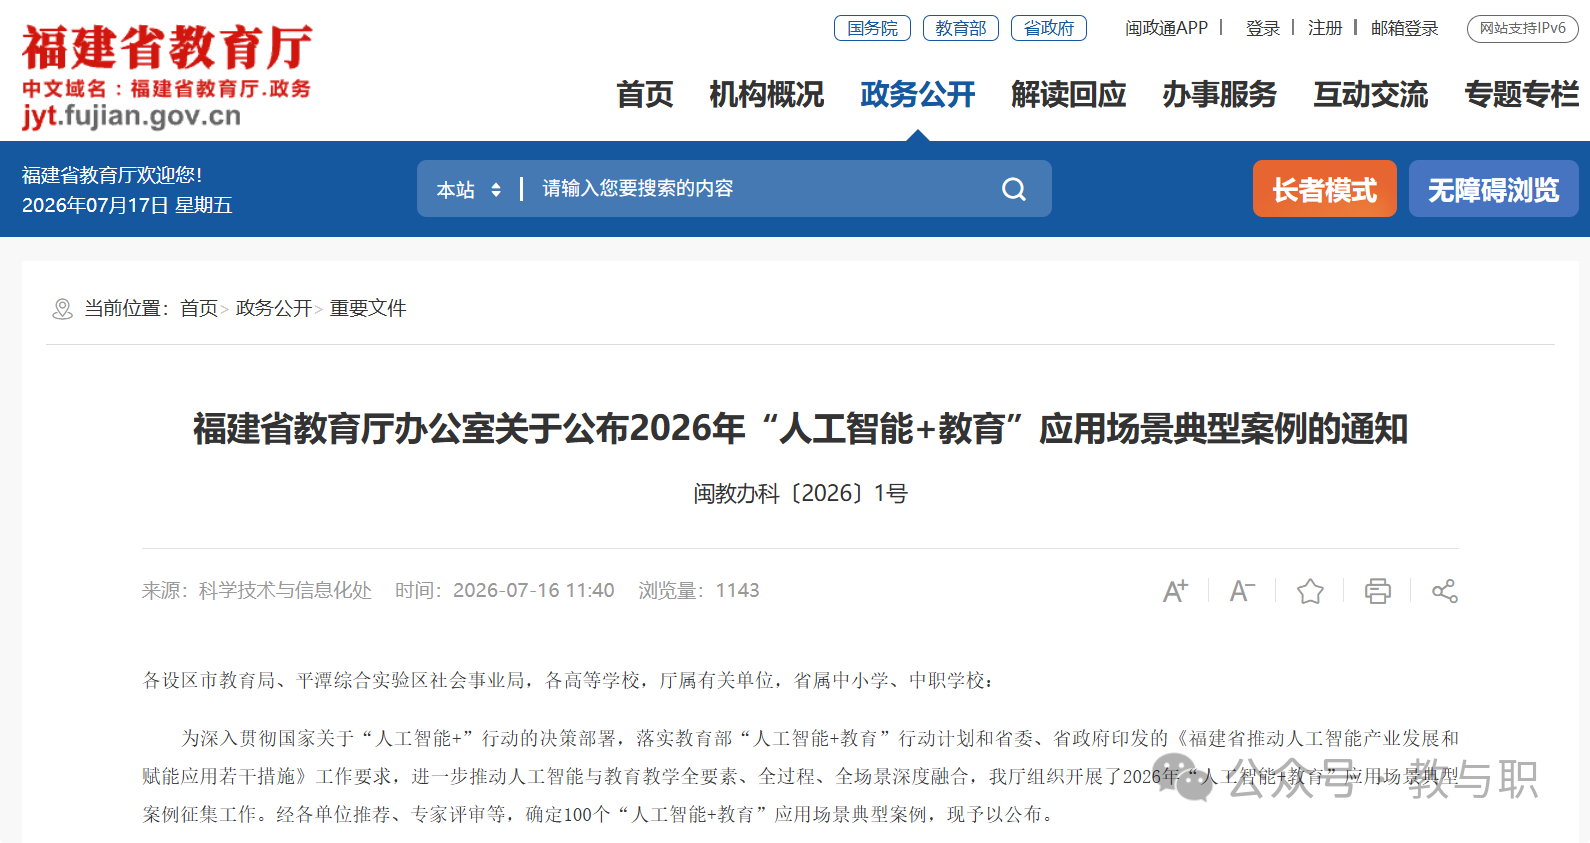Open 闽政通APP link
1590x843 pixels.
1166,28
